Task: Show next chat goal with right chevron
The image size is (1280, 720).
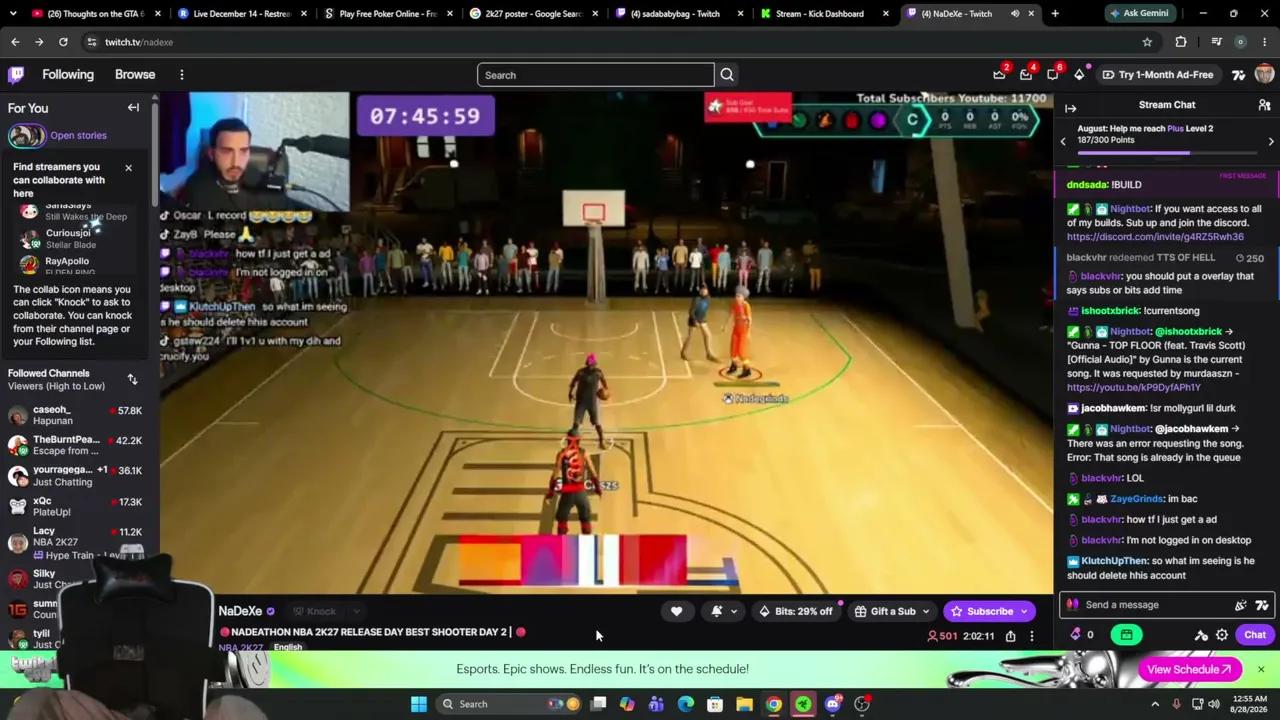Action: tap(1271, 141)
